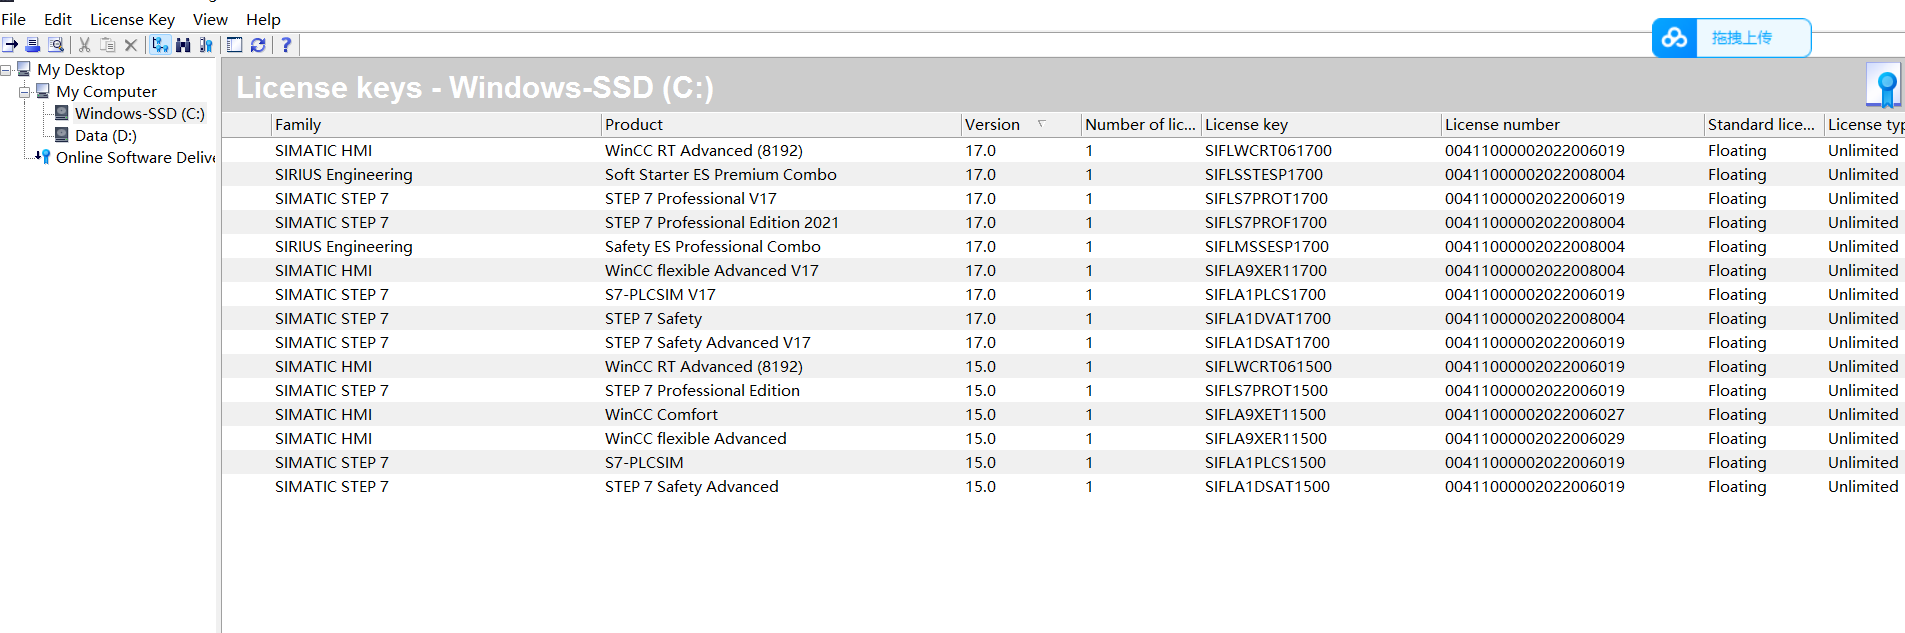The height and width of the screenshot is (633, 1905).
Task: Open Print Preview from the toolbar
Action: [x=56, y=45]
